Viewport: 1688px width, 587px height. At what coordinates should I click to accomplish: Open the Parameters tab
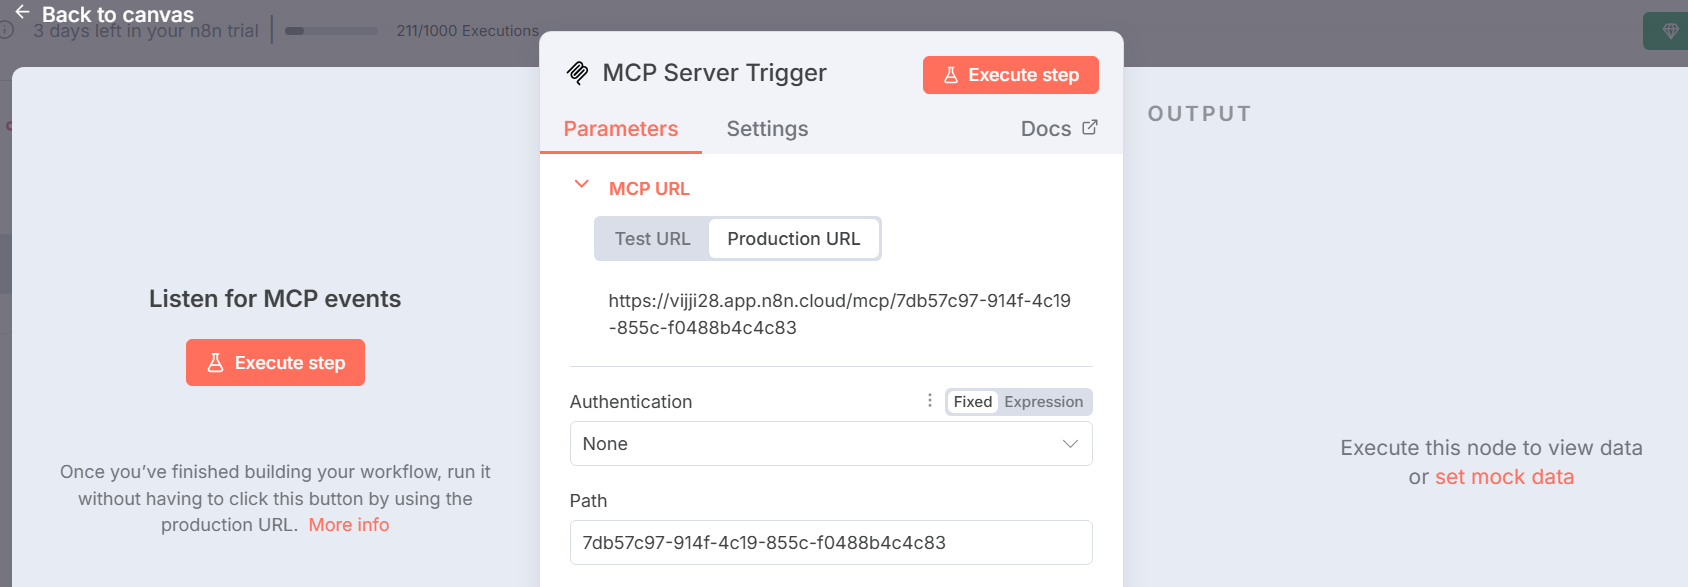coord(620,129)
